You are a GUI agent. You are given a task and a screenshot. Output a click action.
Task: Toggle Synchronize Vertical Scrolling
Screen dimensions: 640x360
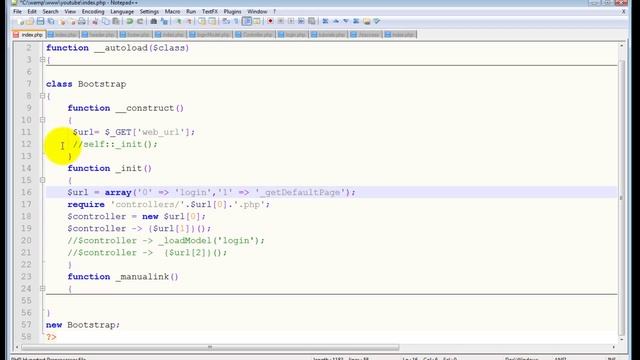coord(202,21)
